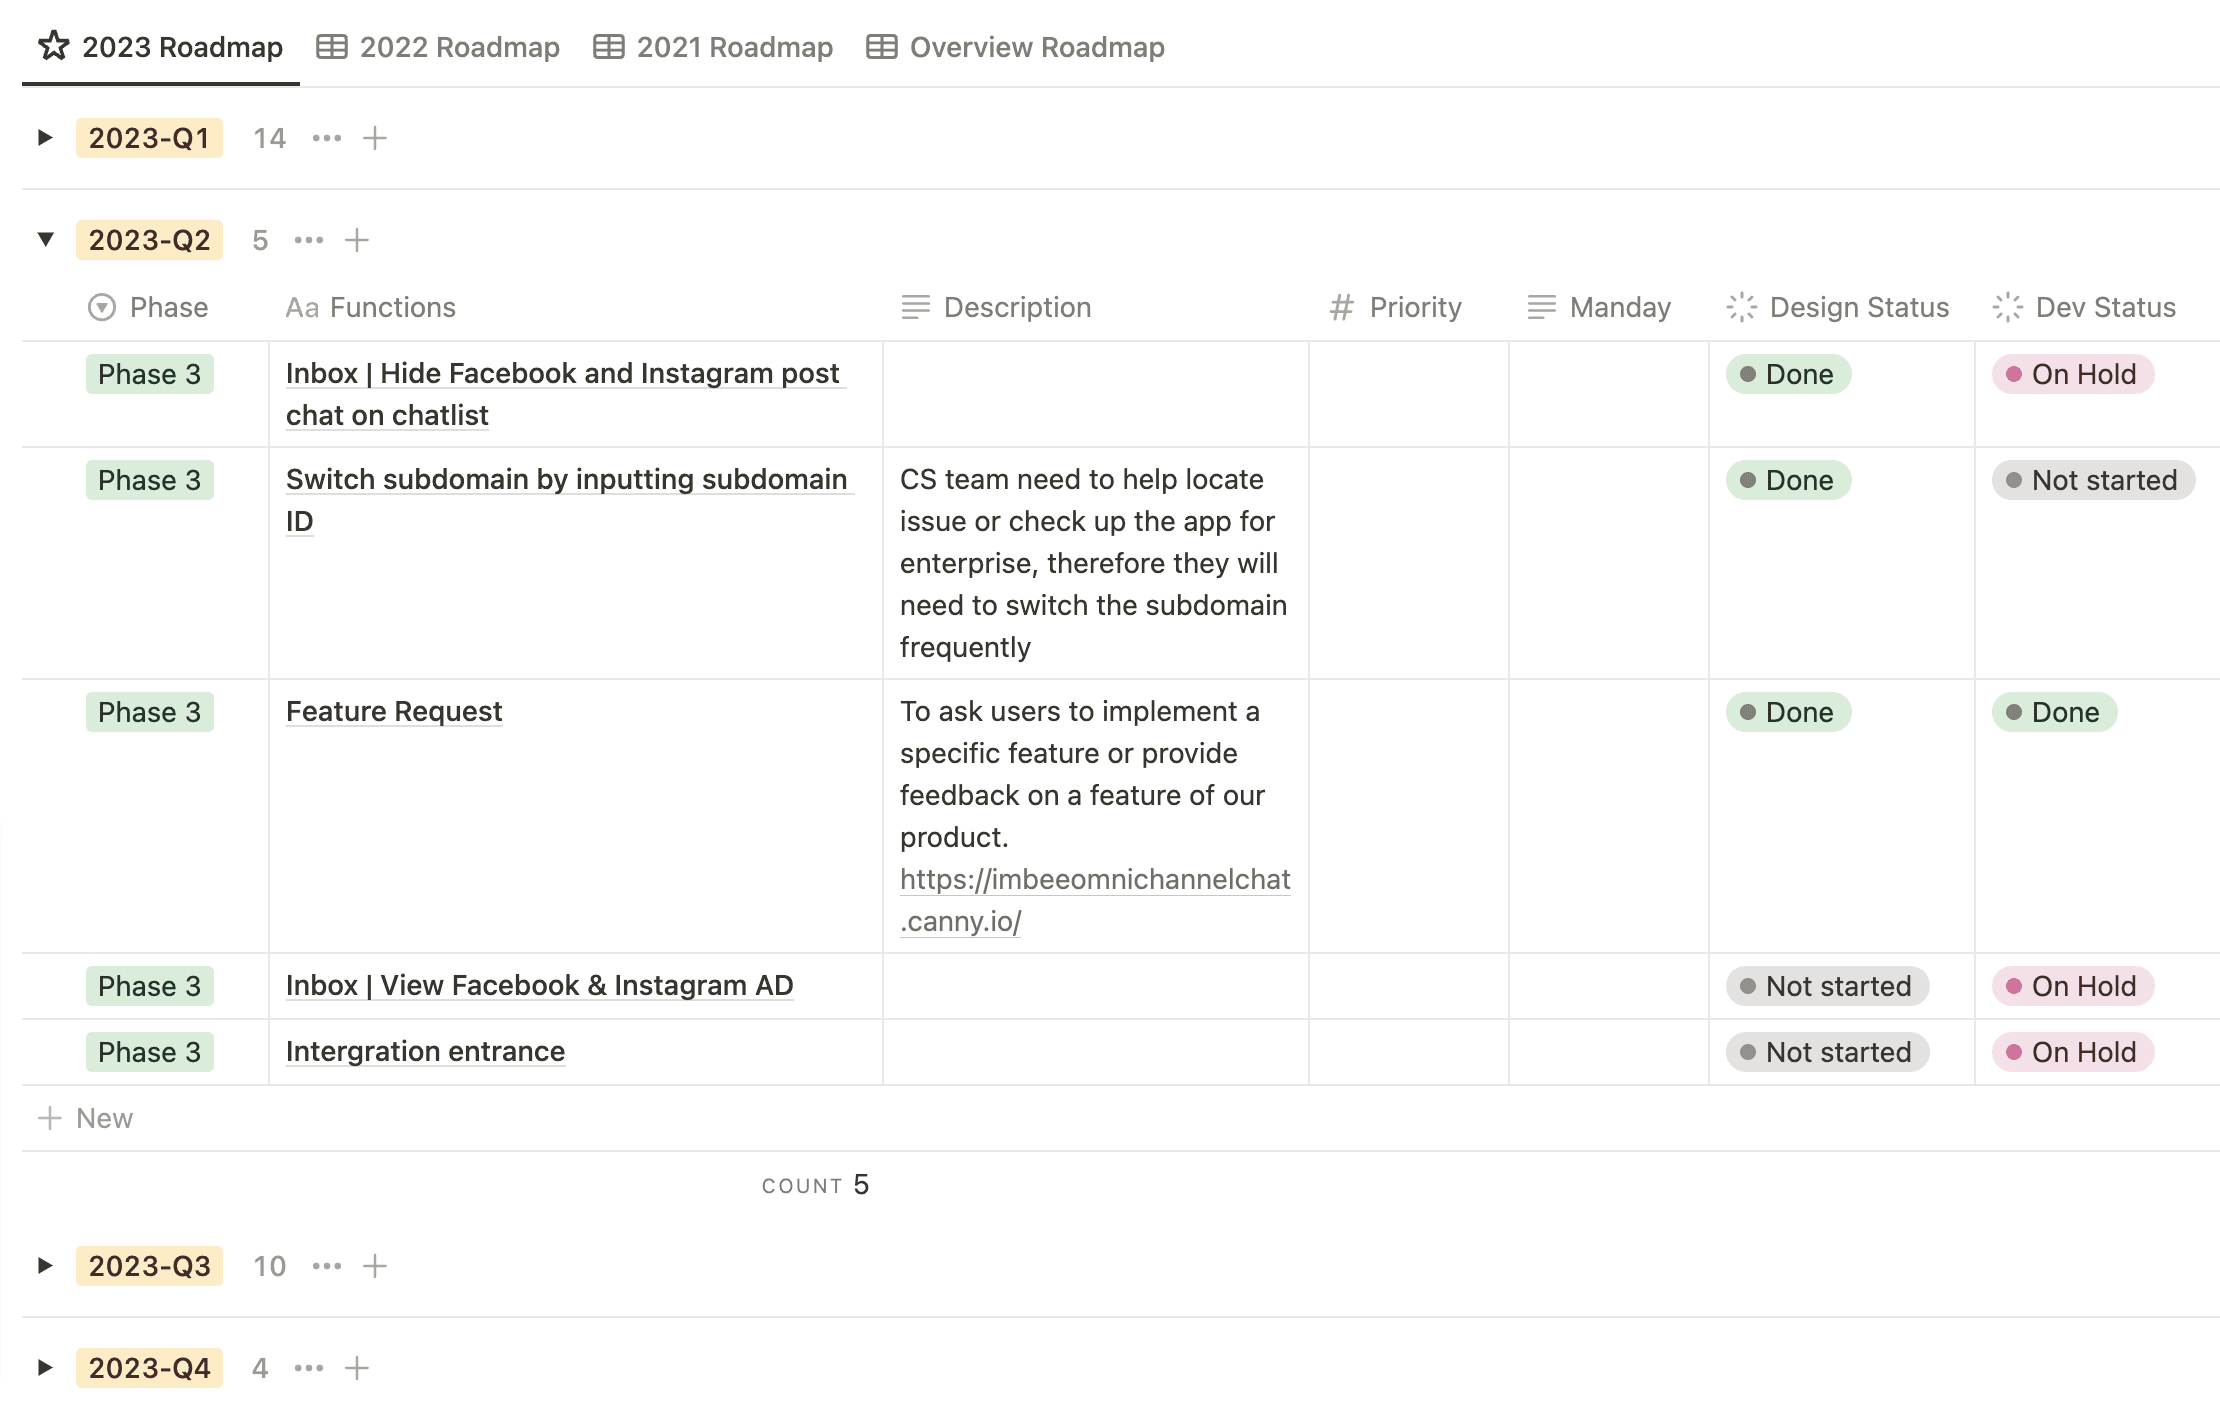Open the three-dots menu for 2023-Q2
The height and width of the screenshot is (1418, 2220).
coord(309,240)
